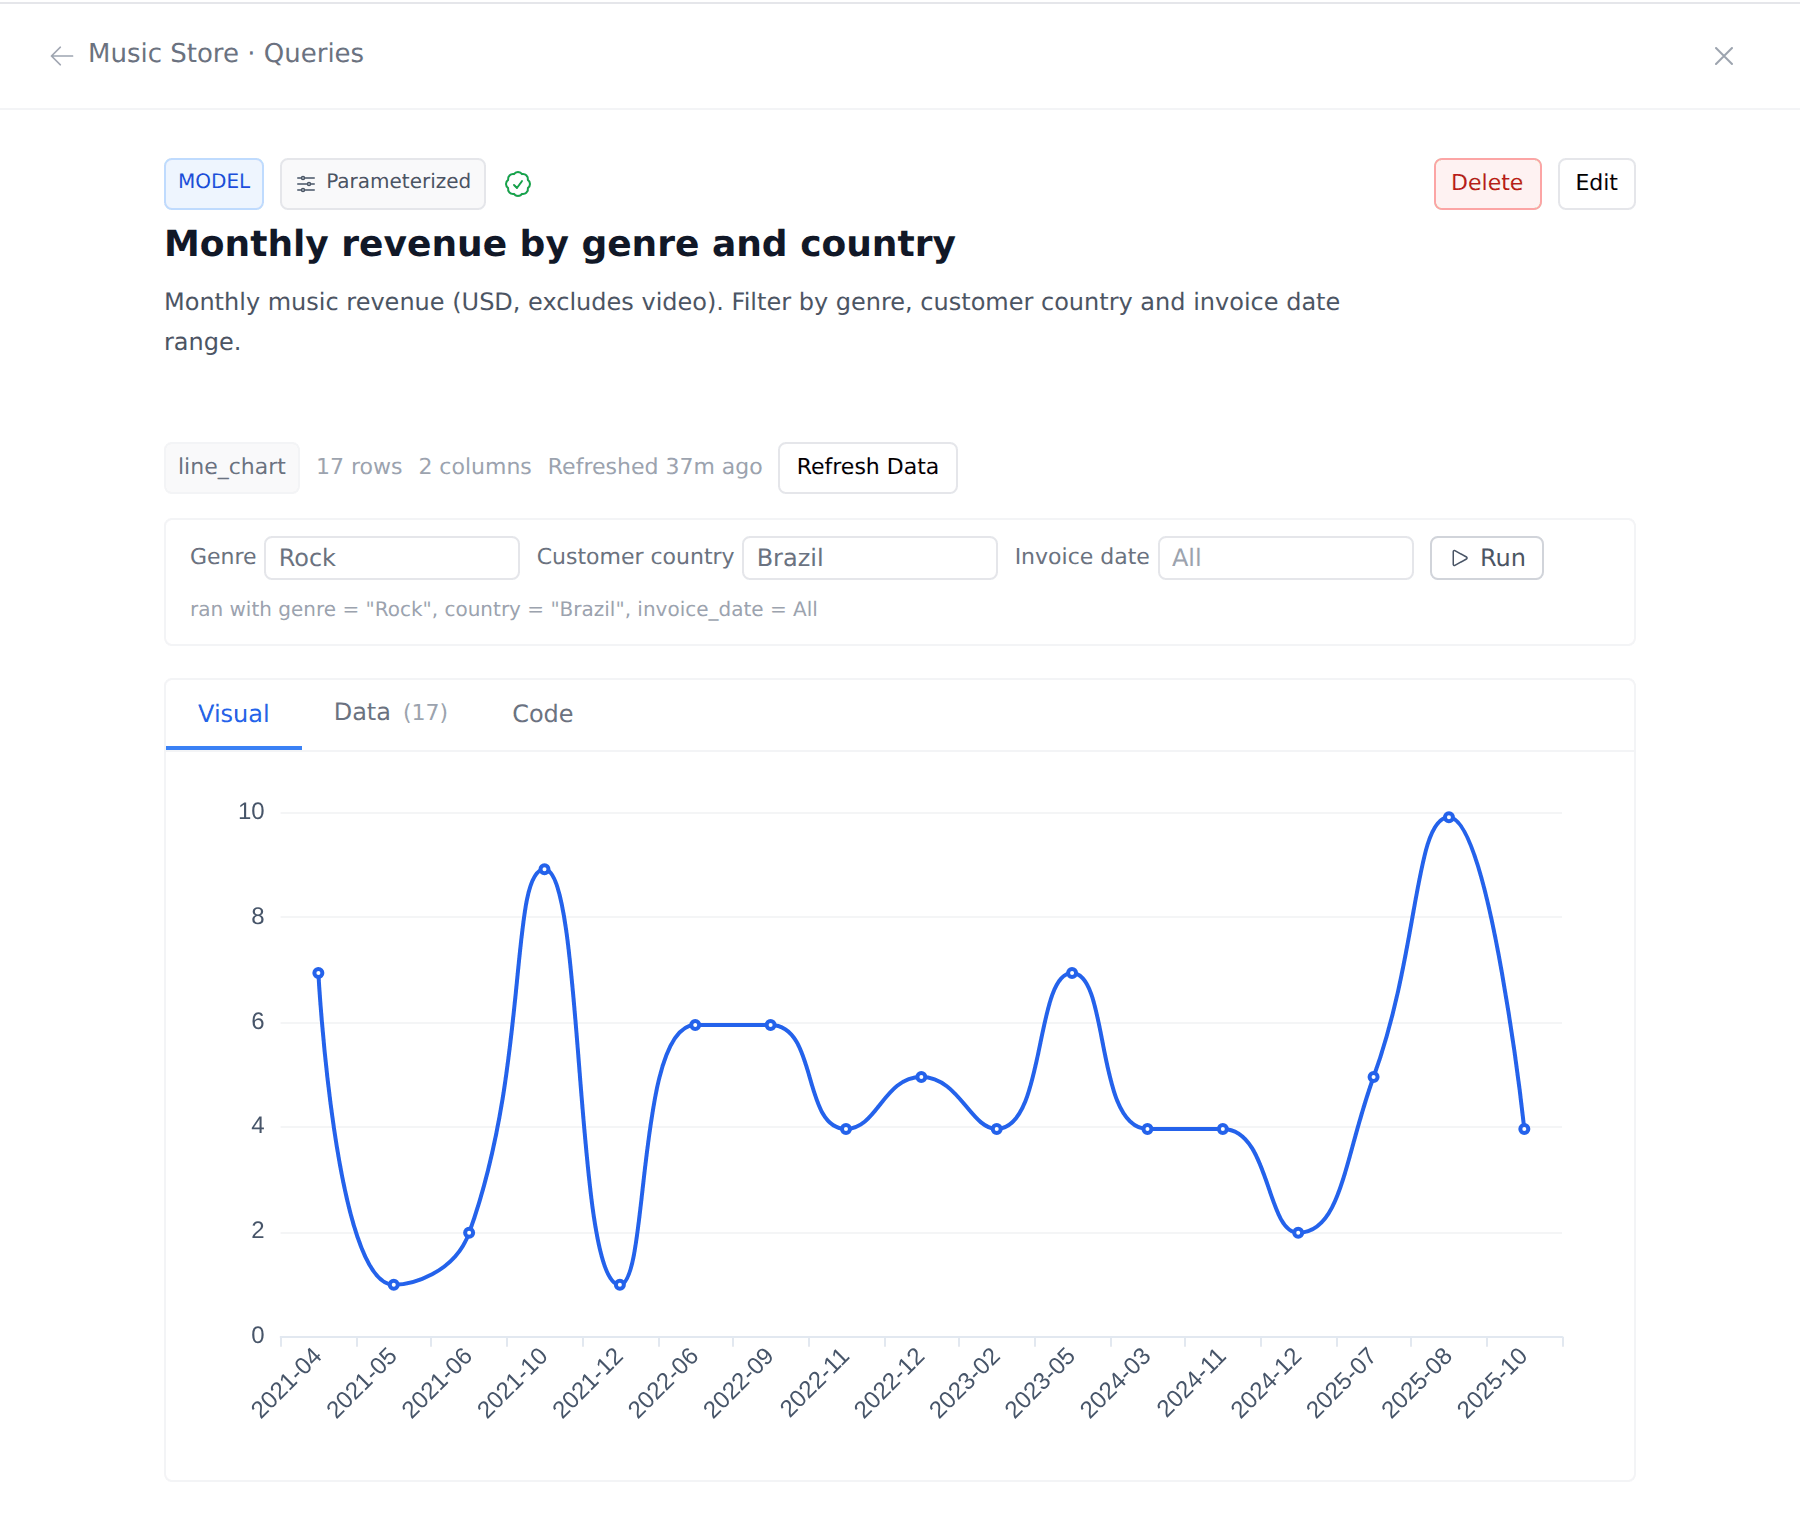Click 'Refreshed 37m ago' text
Screen dimensions: 1800x1520
click(655, 467)
